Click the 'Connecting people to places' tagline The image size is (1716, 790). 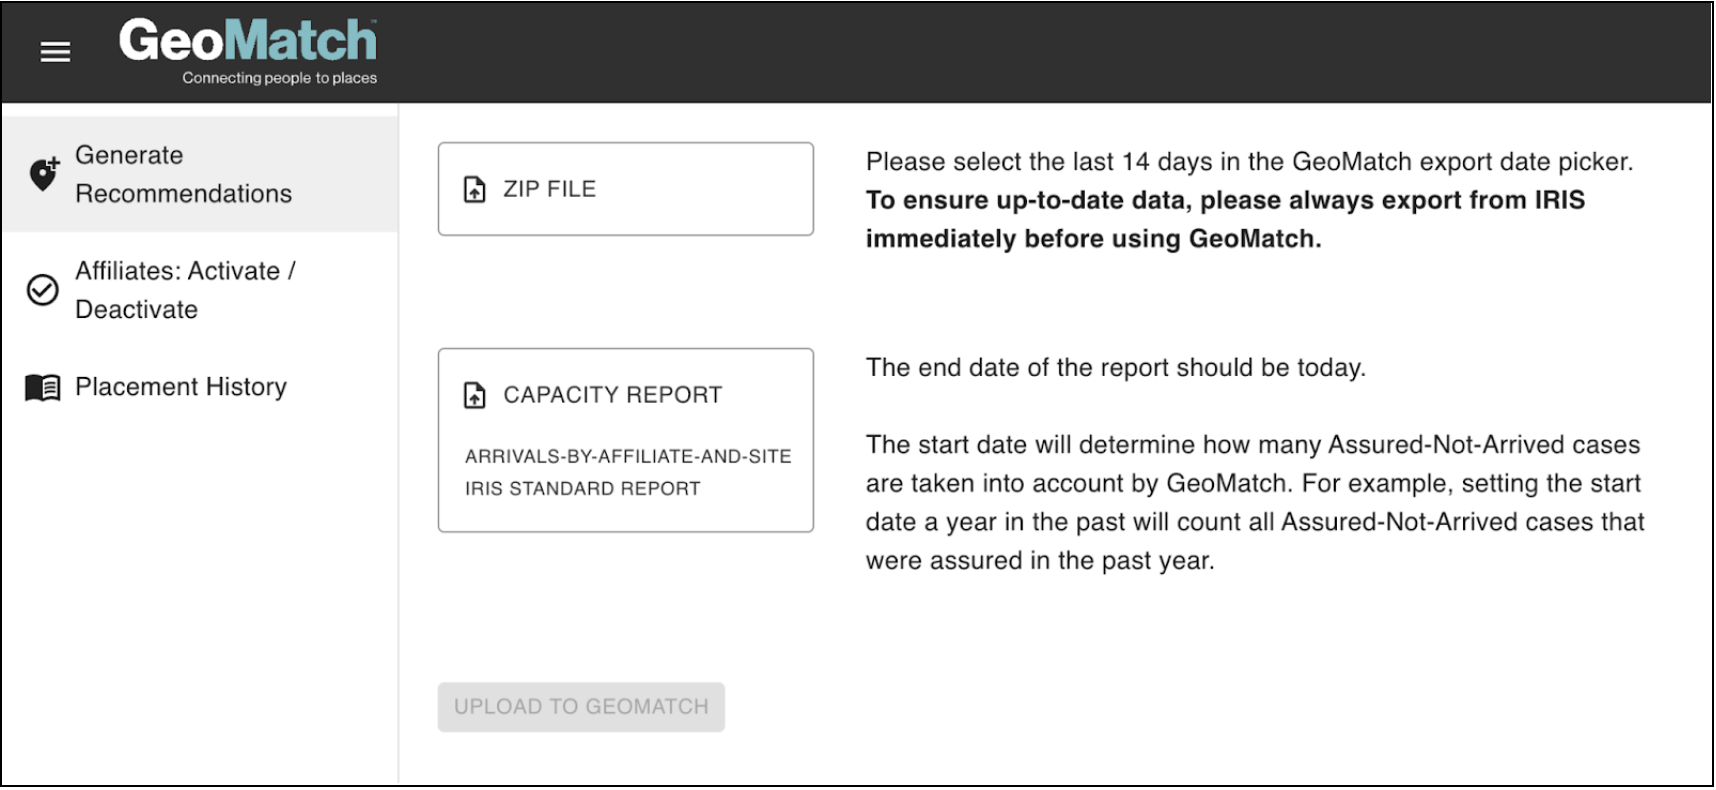tap(279, 78)
